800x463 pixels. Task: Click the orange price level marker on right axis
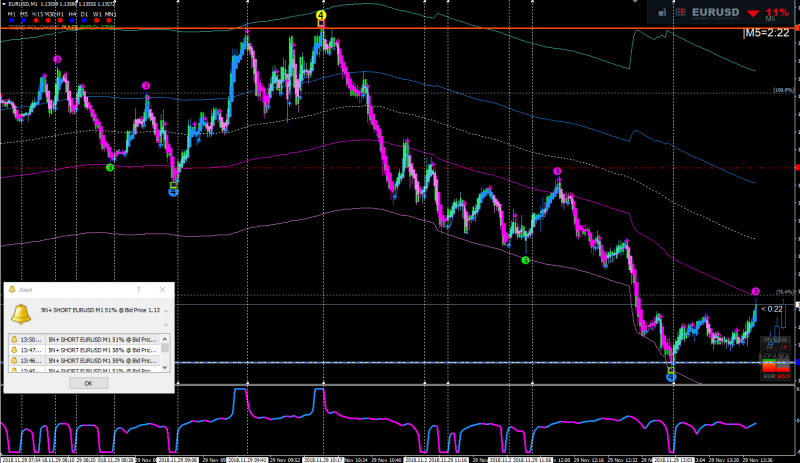point(797,29)
